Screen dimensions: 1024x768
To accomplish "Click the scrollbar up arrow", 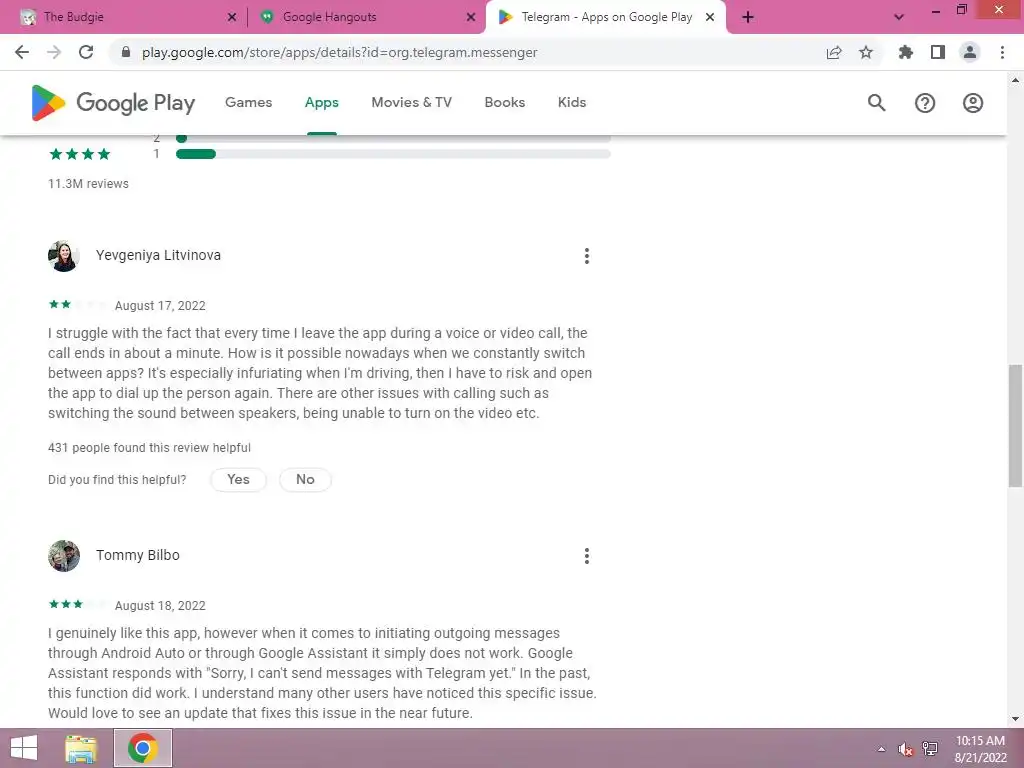I will coord(1015,80).
